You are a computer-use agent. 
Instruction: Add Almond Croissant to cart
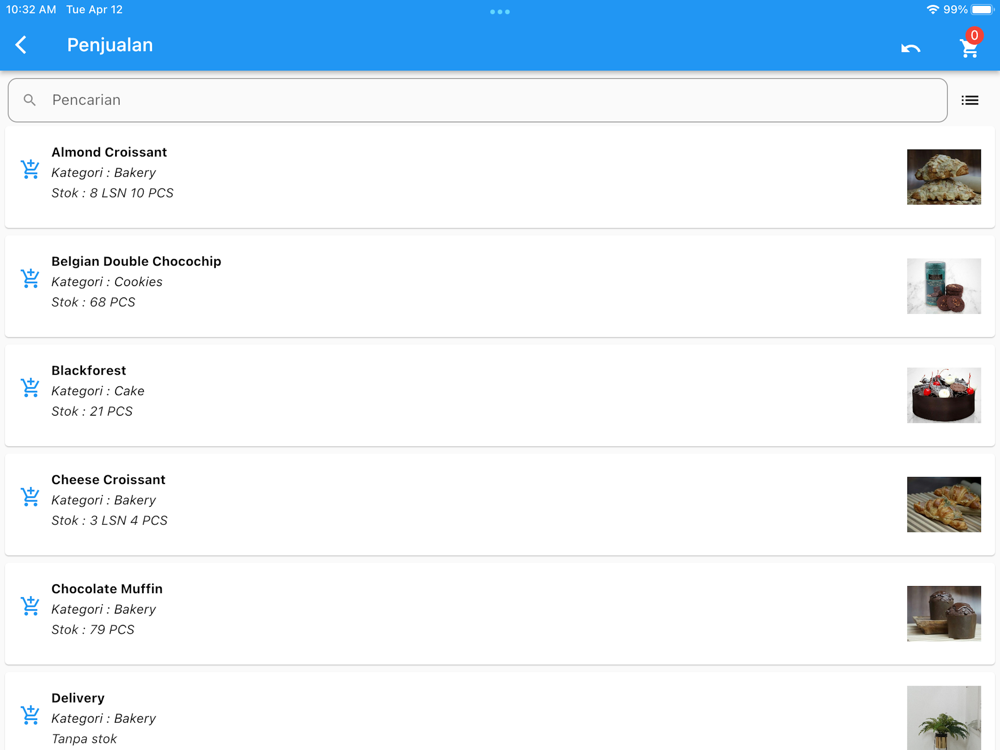[30, 169]
